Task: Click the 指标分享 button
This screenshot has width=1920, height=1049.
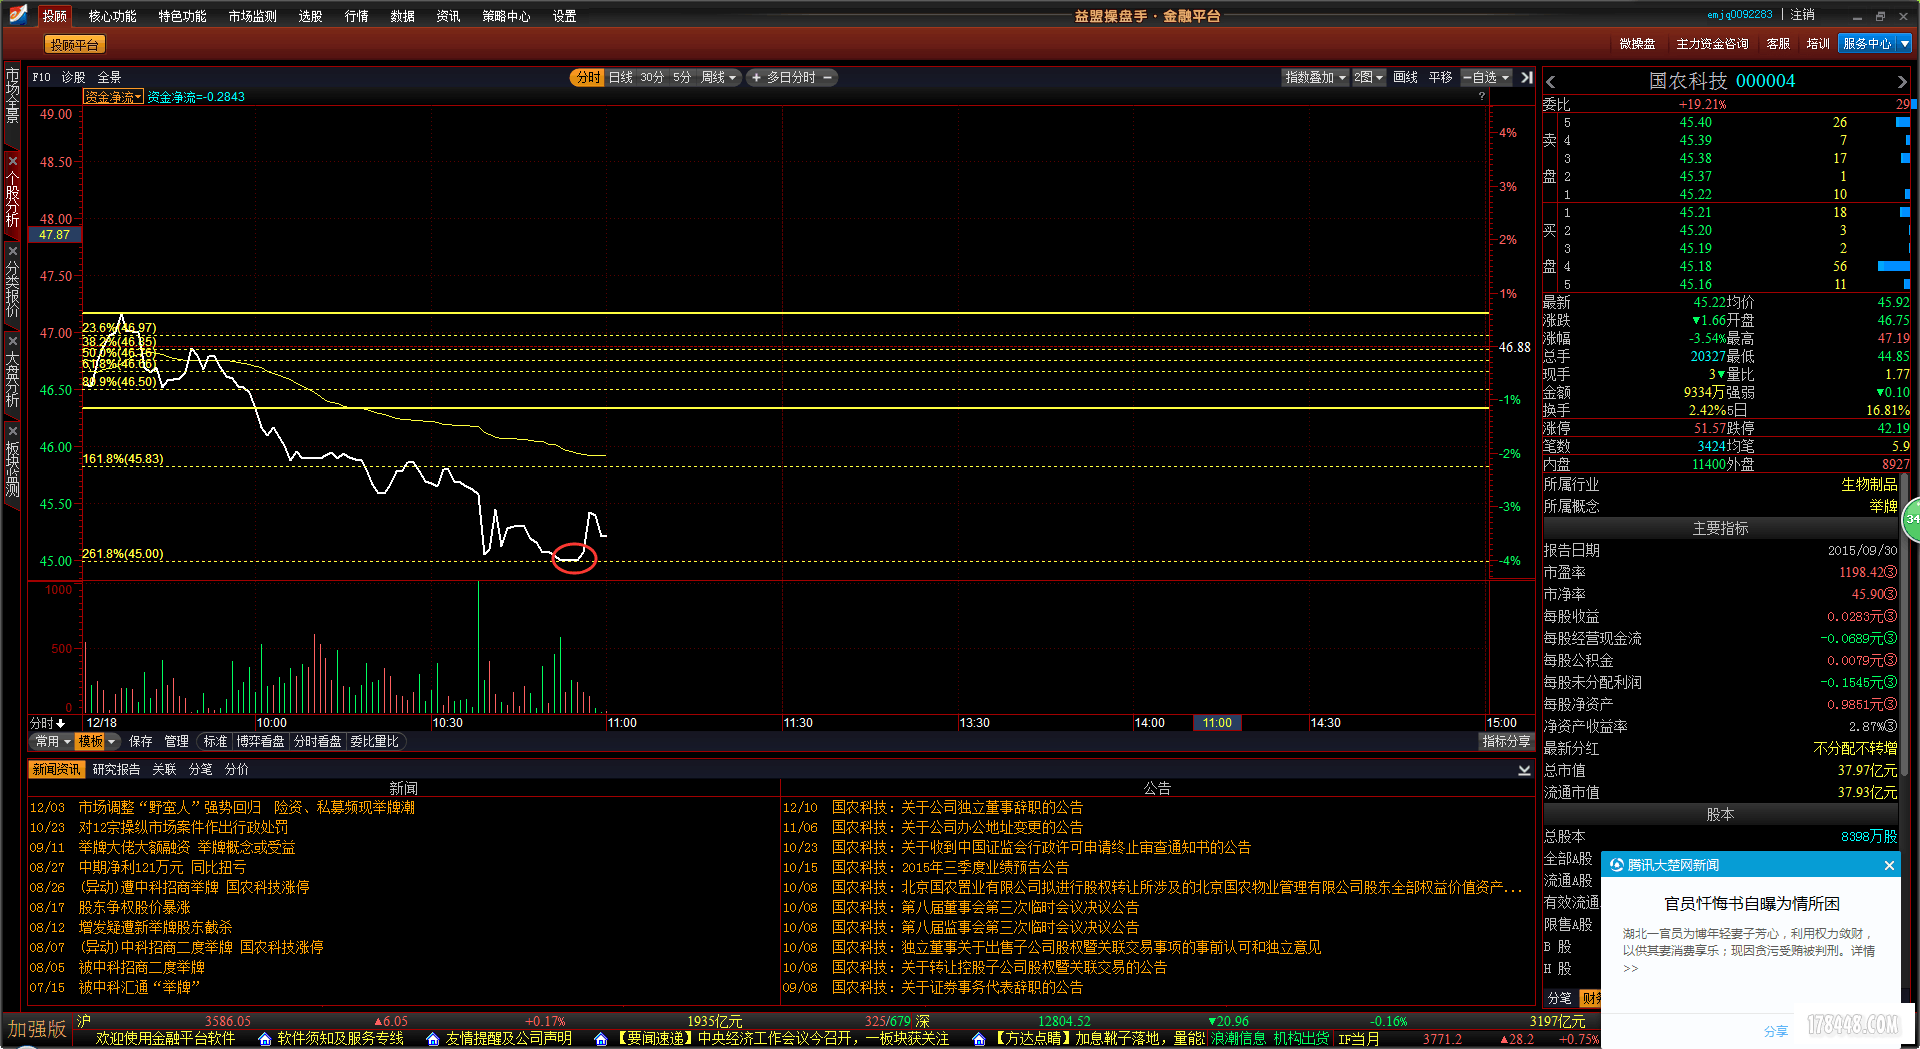Action: coord(1506,741)
